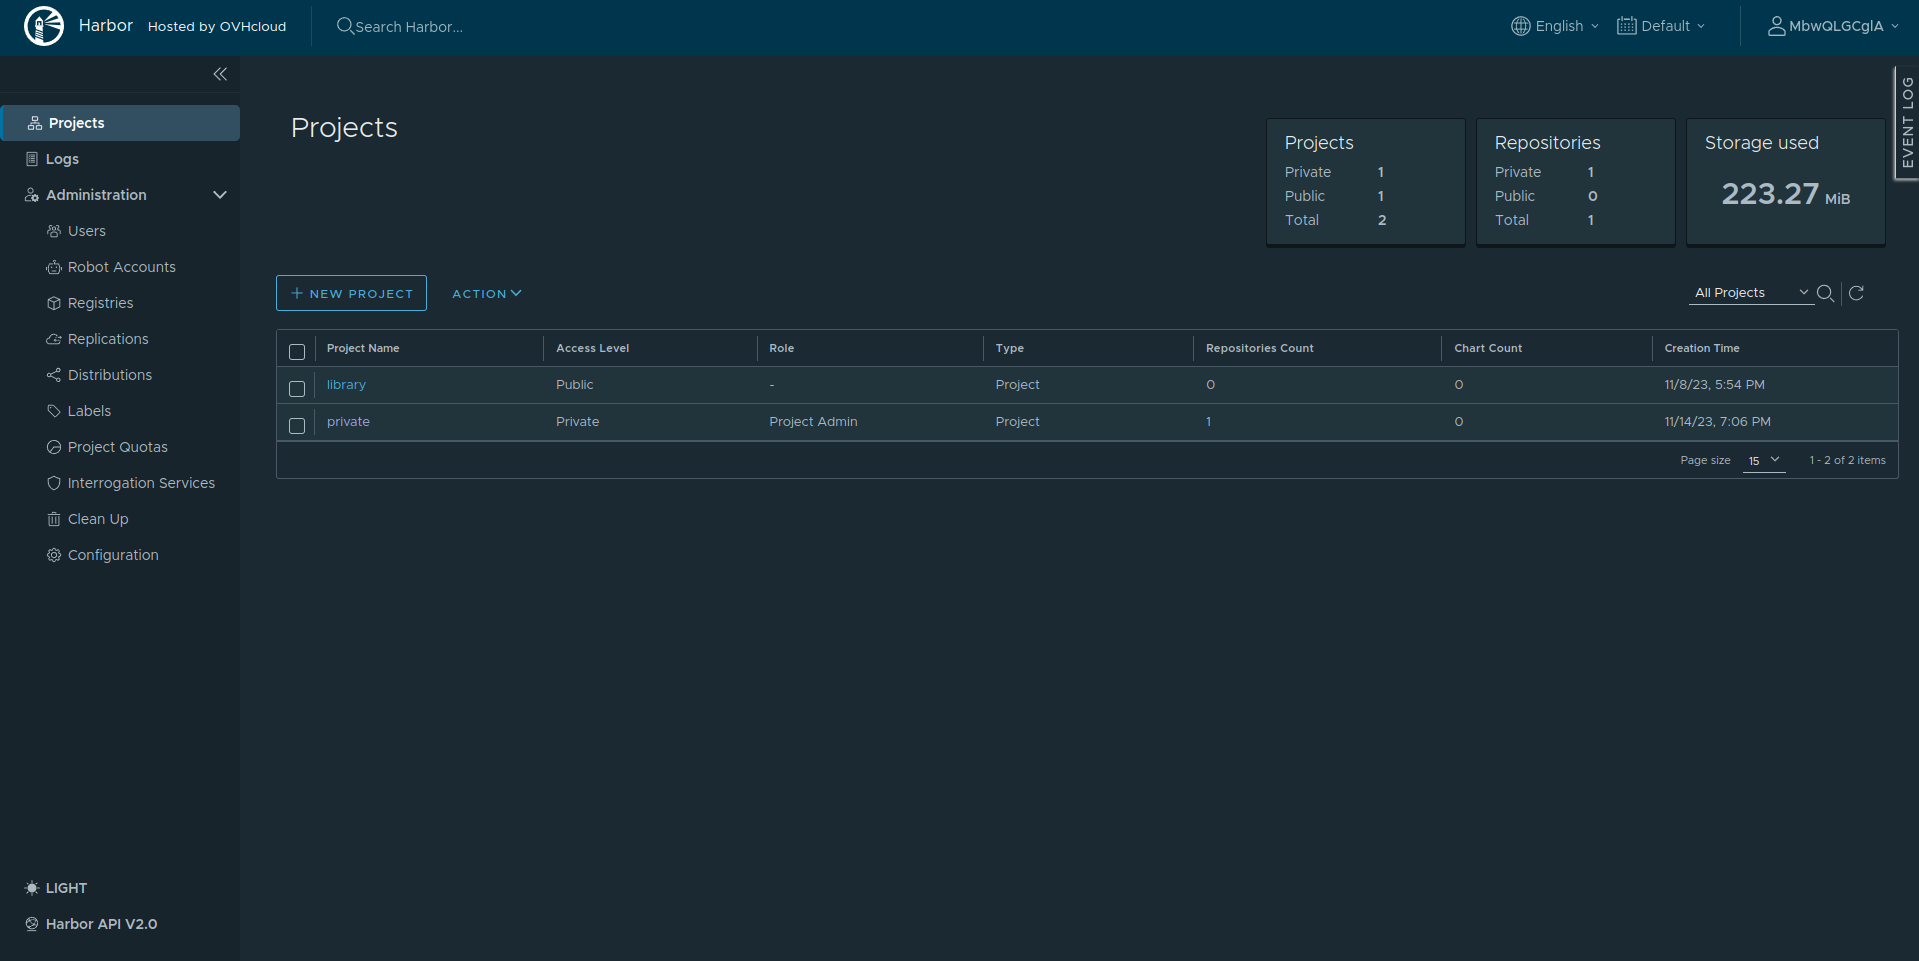Expand the All Projects filter dropdown
This screenshot has width=1919, height=961.
[x=1751, y=293]
